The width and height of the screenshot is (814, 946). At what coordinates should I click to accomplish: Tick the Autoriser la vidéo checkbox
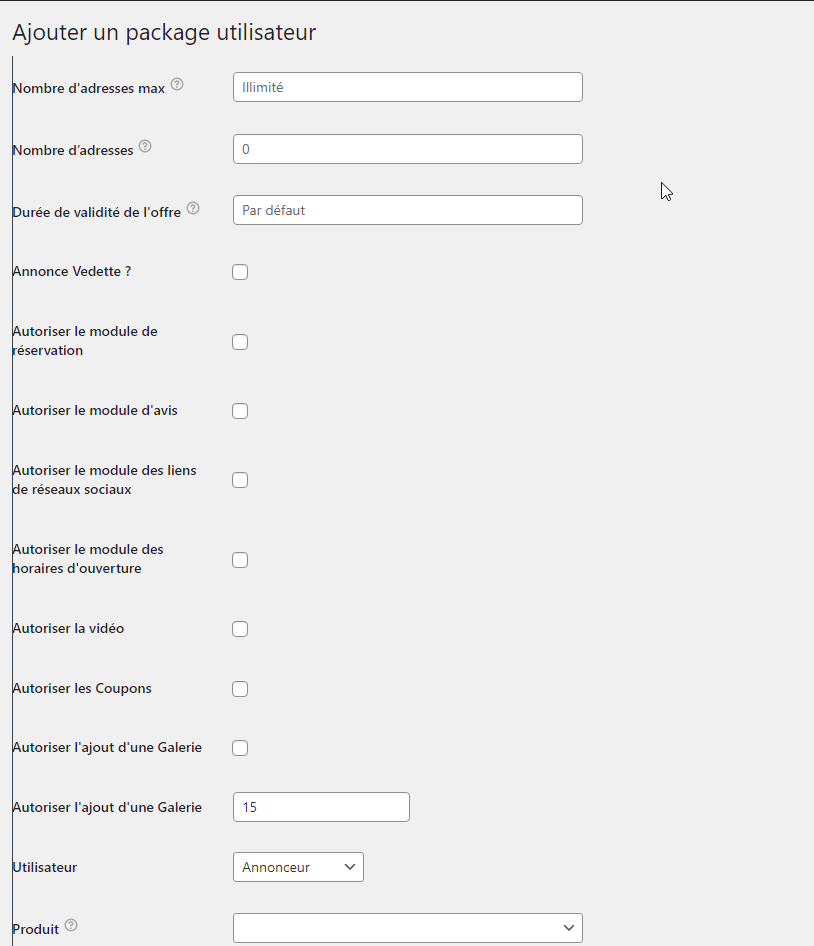(x=240, y=629)
